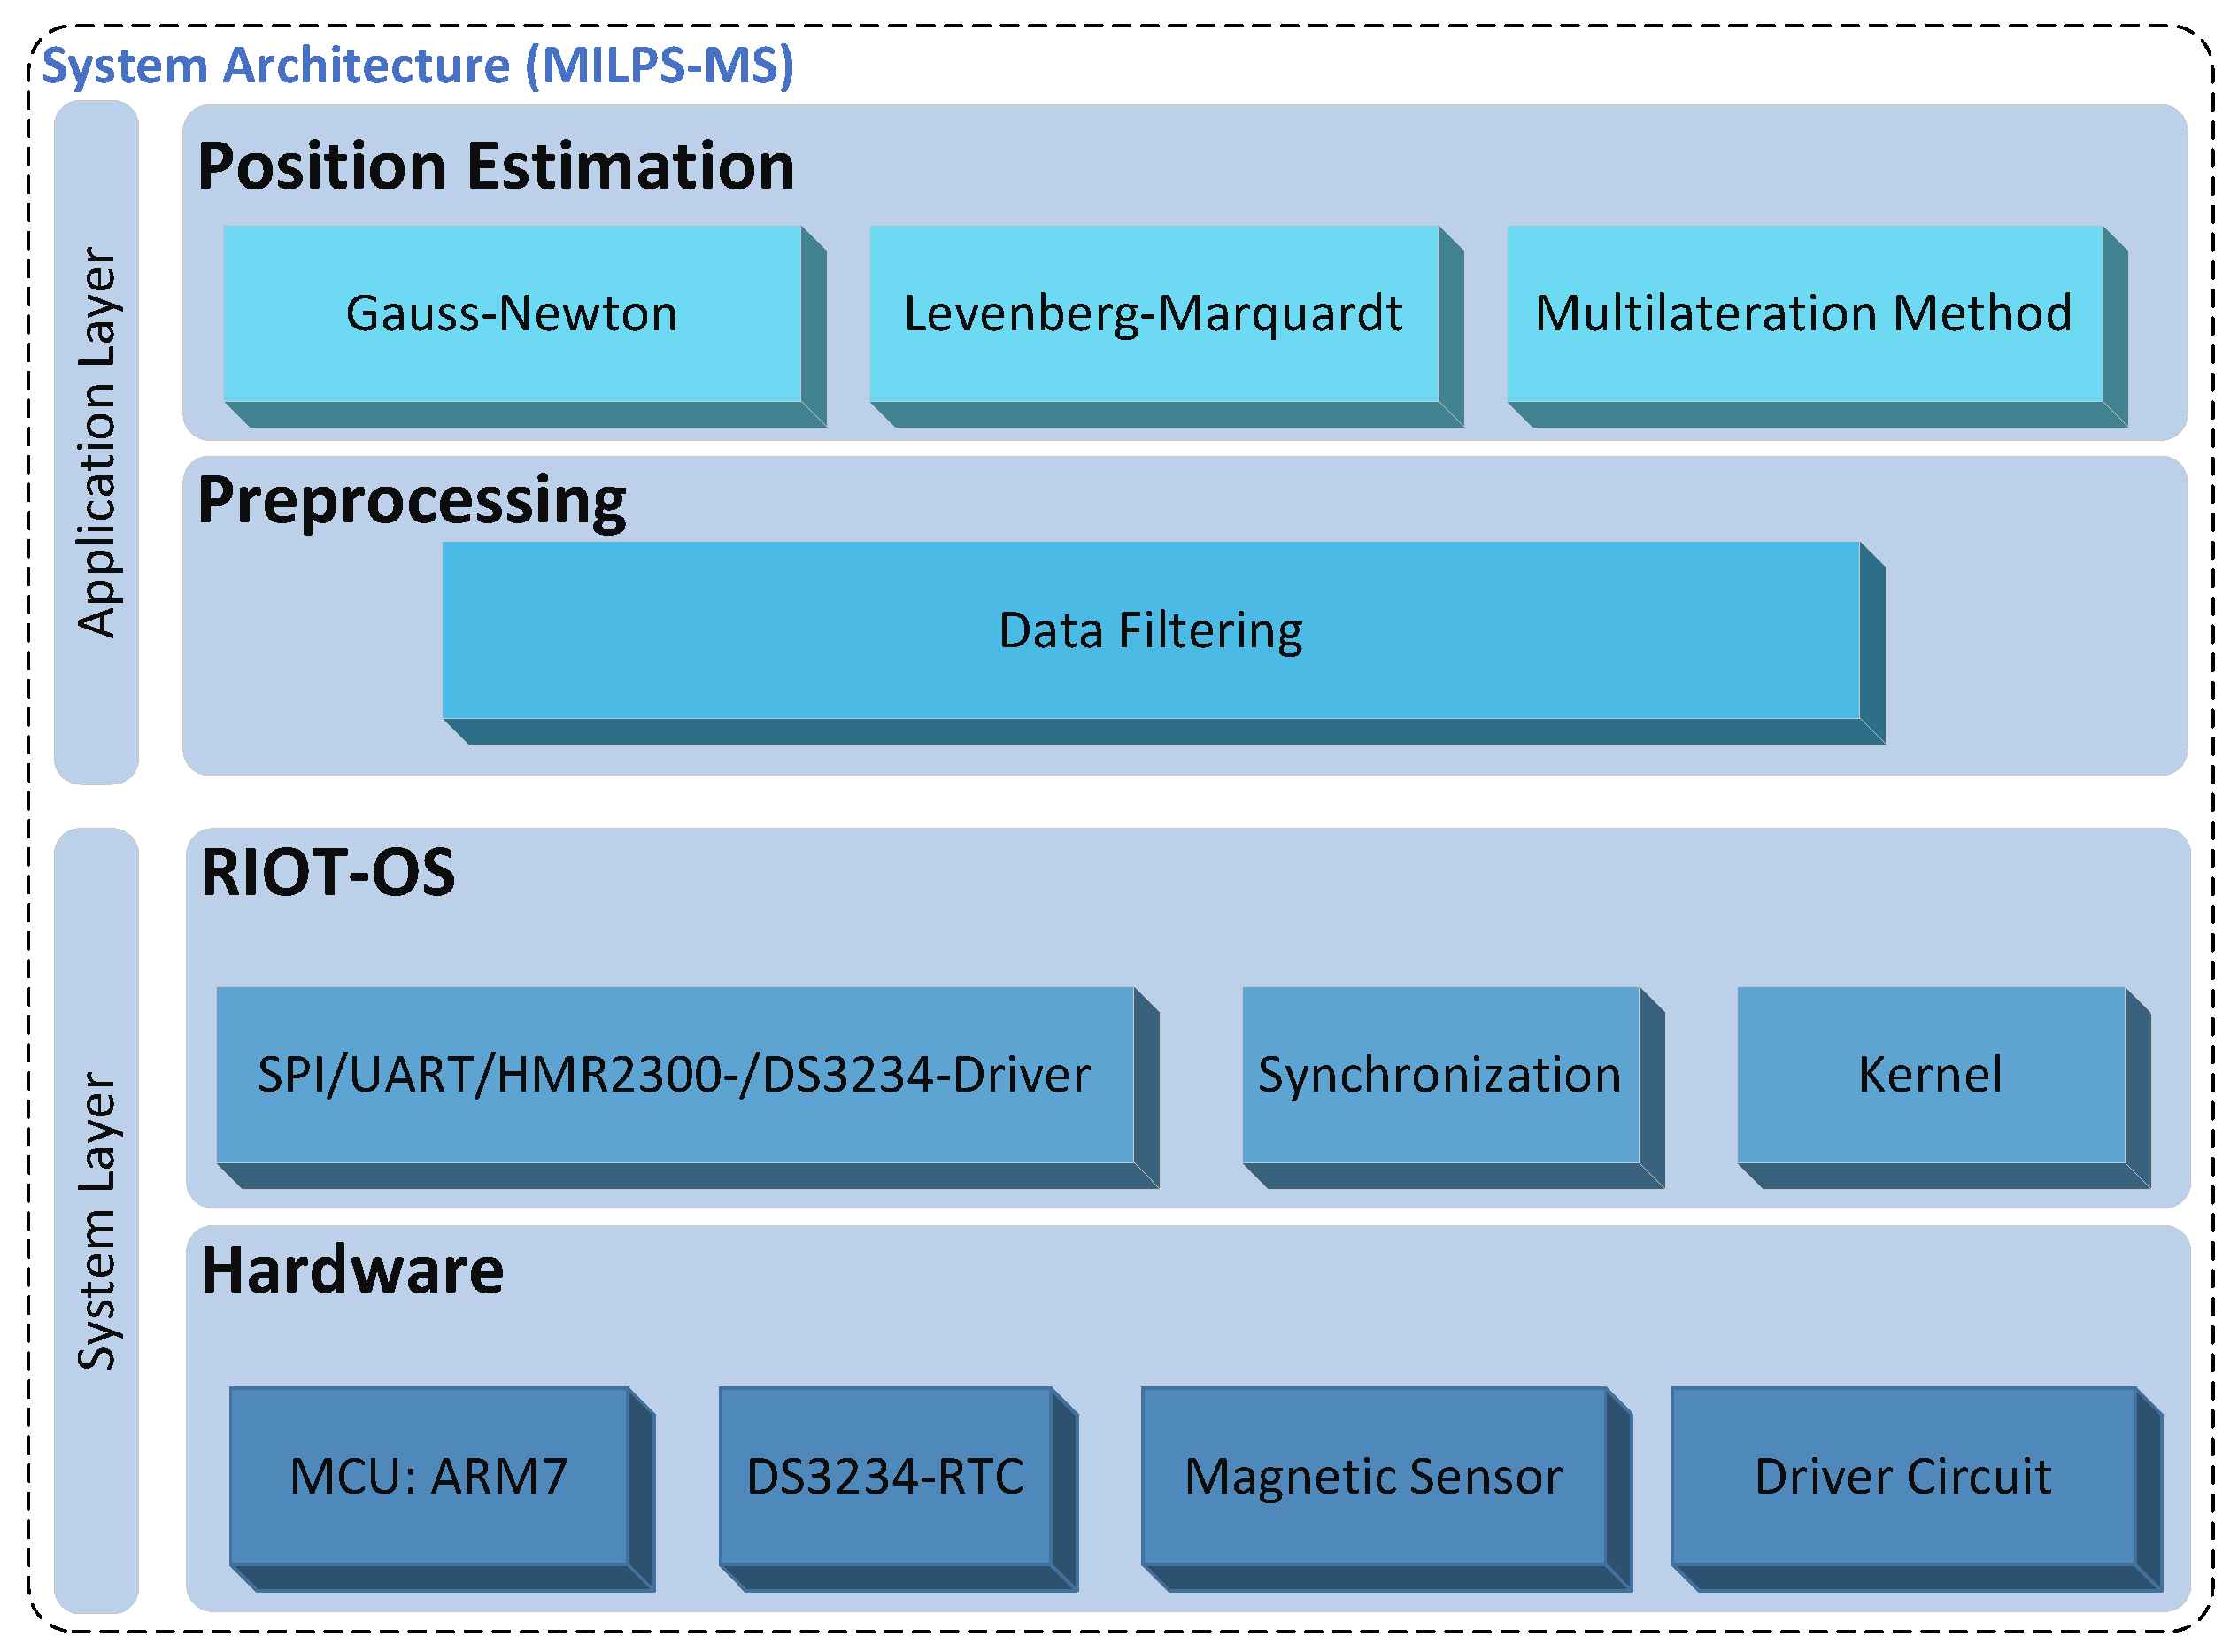Click the Position Estimation heading

(496, 166)
